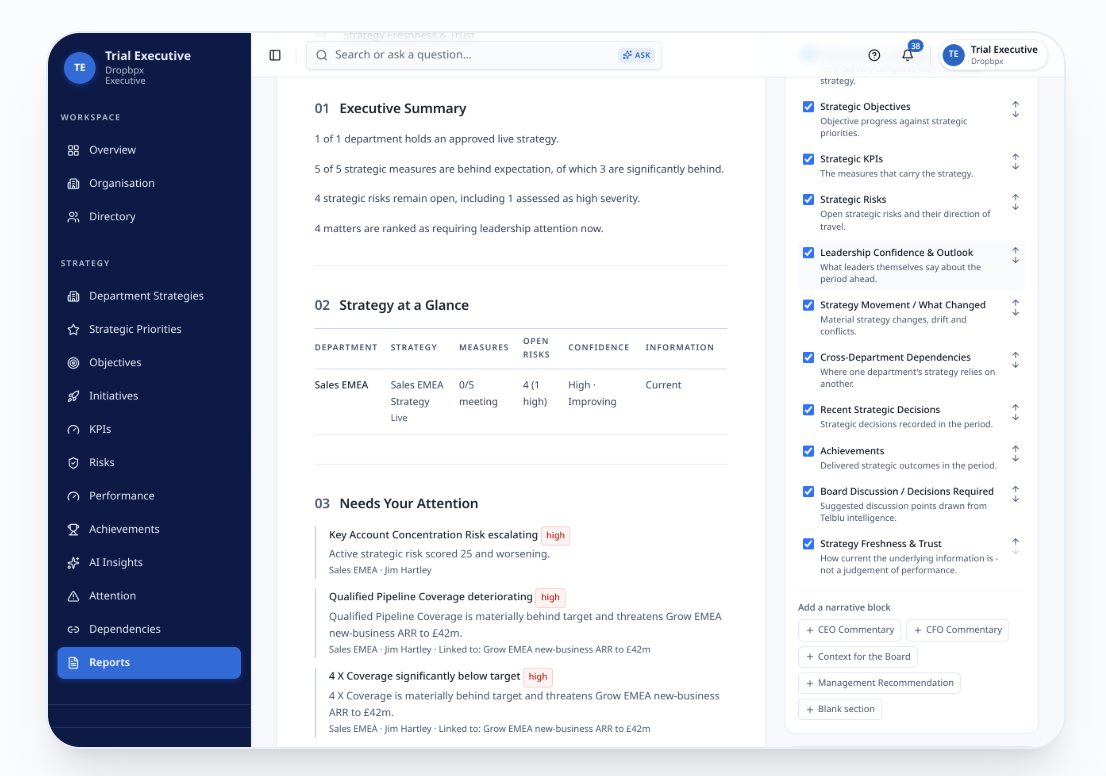Click Key Account Concentration Risk escalating item
Viewport: 1106px width, 776px height.
coord(433,535)
